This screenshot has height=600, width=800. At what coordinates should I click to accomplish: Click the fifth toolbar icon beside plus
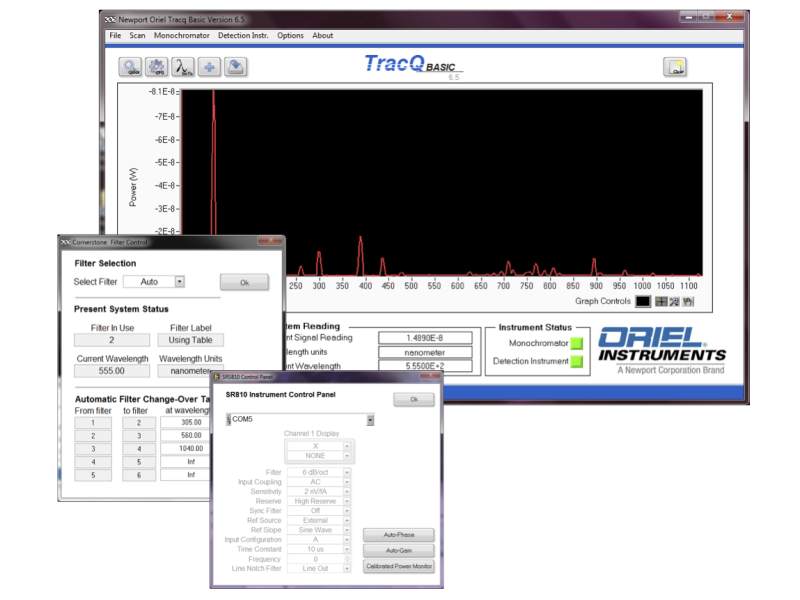tap(235, 67)
